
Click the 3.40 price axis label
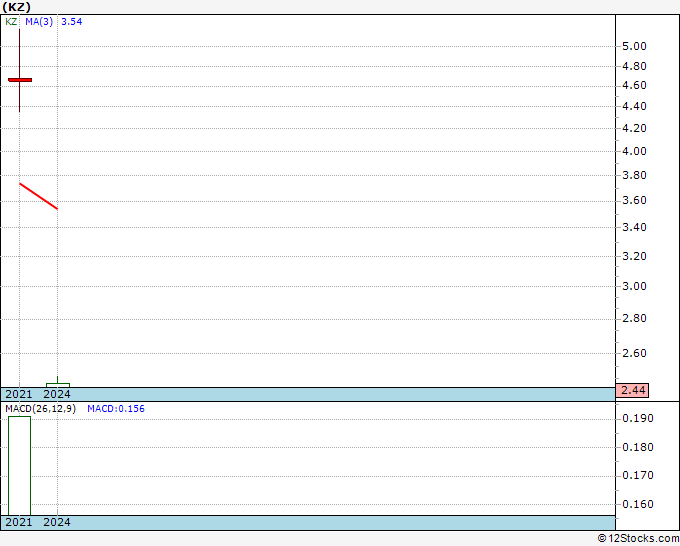634,227
